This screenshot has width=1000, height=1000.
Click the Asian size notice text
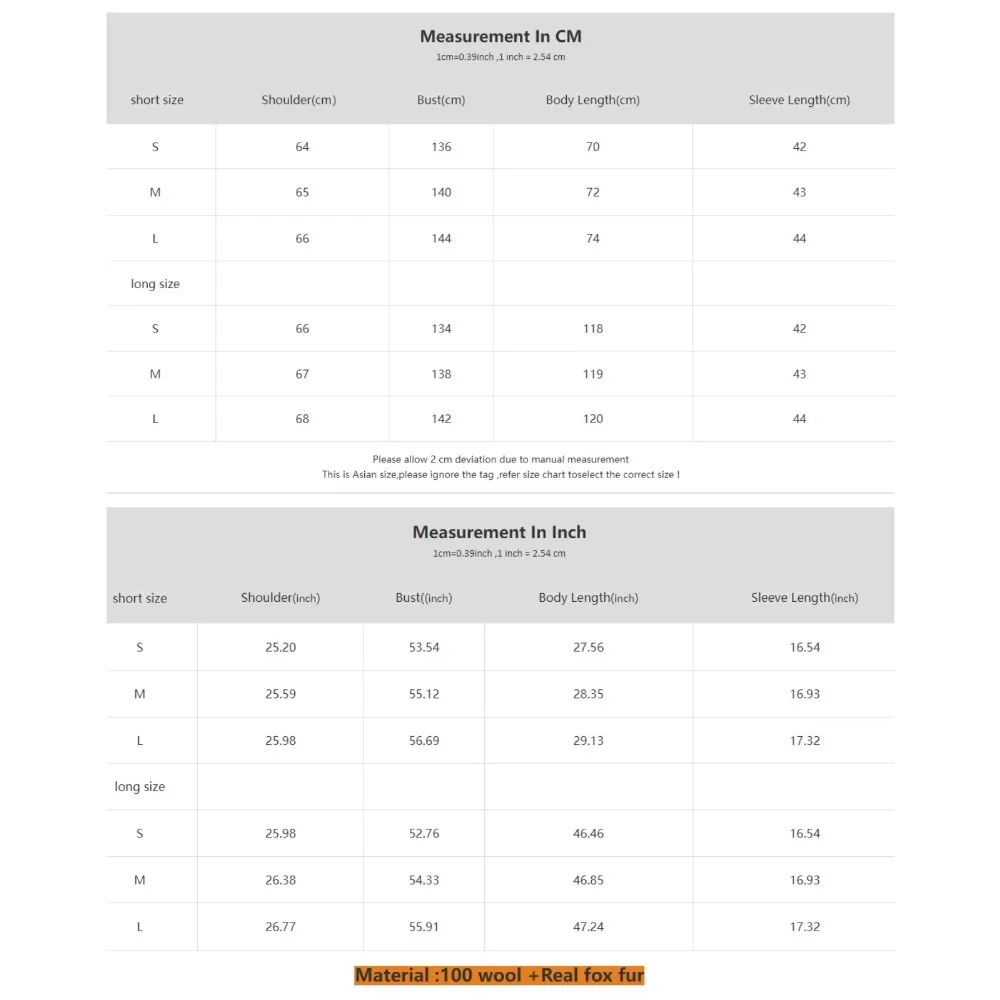point(501,474)
